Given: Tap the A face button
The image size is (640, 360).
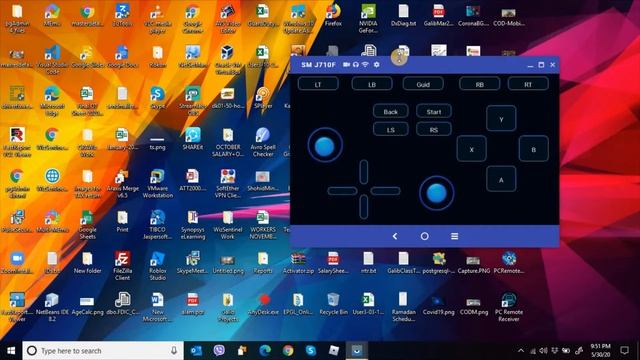Looking at the screenshot, I should pos(501,179).
